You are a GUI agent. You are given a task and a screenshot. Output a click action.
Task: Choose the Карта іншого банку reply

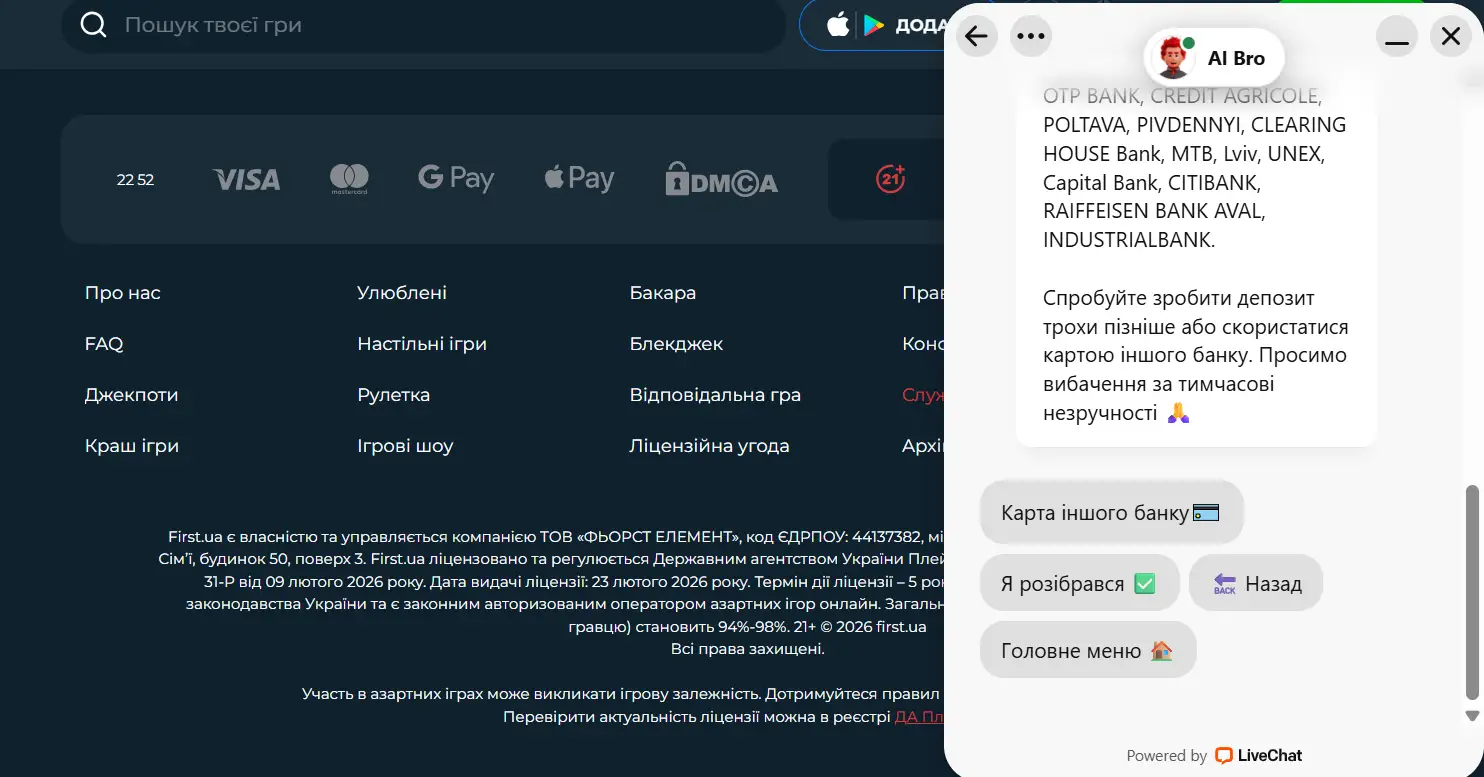pyautogui.click(x=1112, y=512)
